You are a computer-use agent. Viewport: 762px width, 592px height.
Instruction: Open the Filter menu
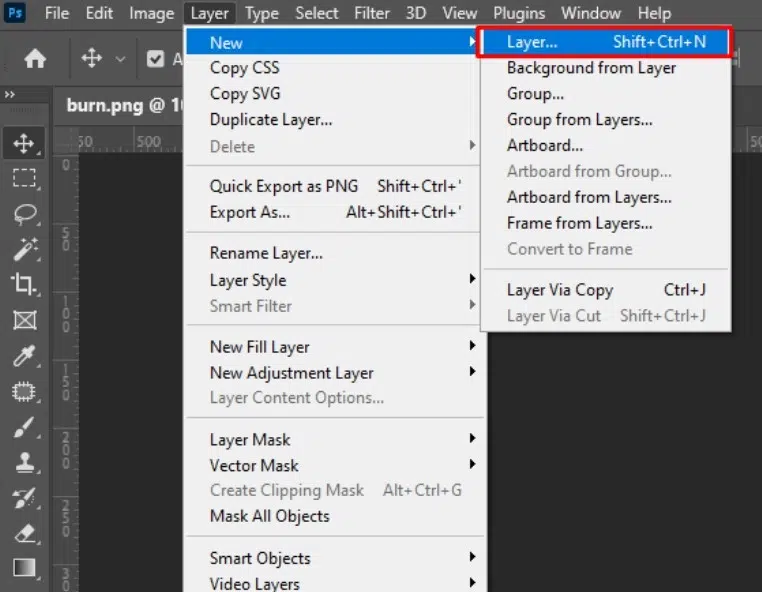(x=372, y=13)
